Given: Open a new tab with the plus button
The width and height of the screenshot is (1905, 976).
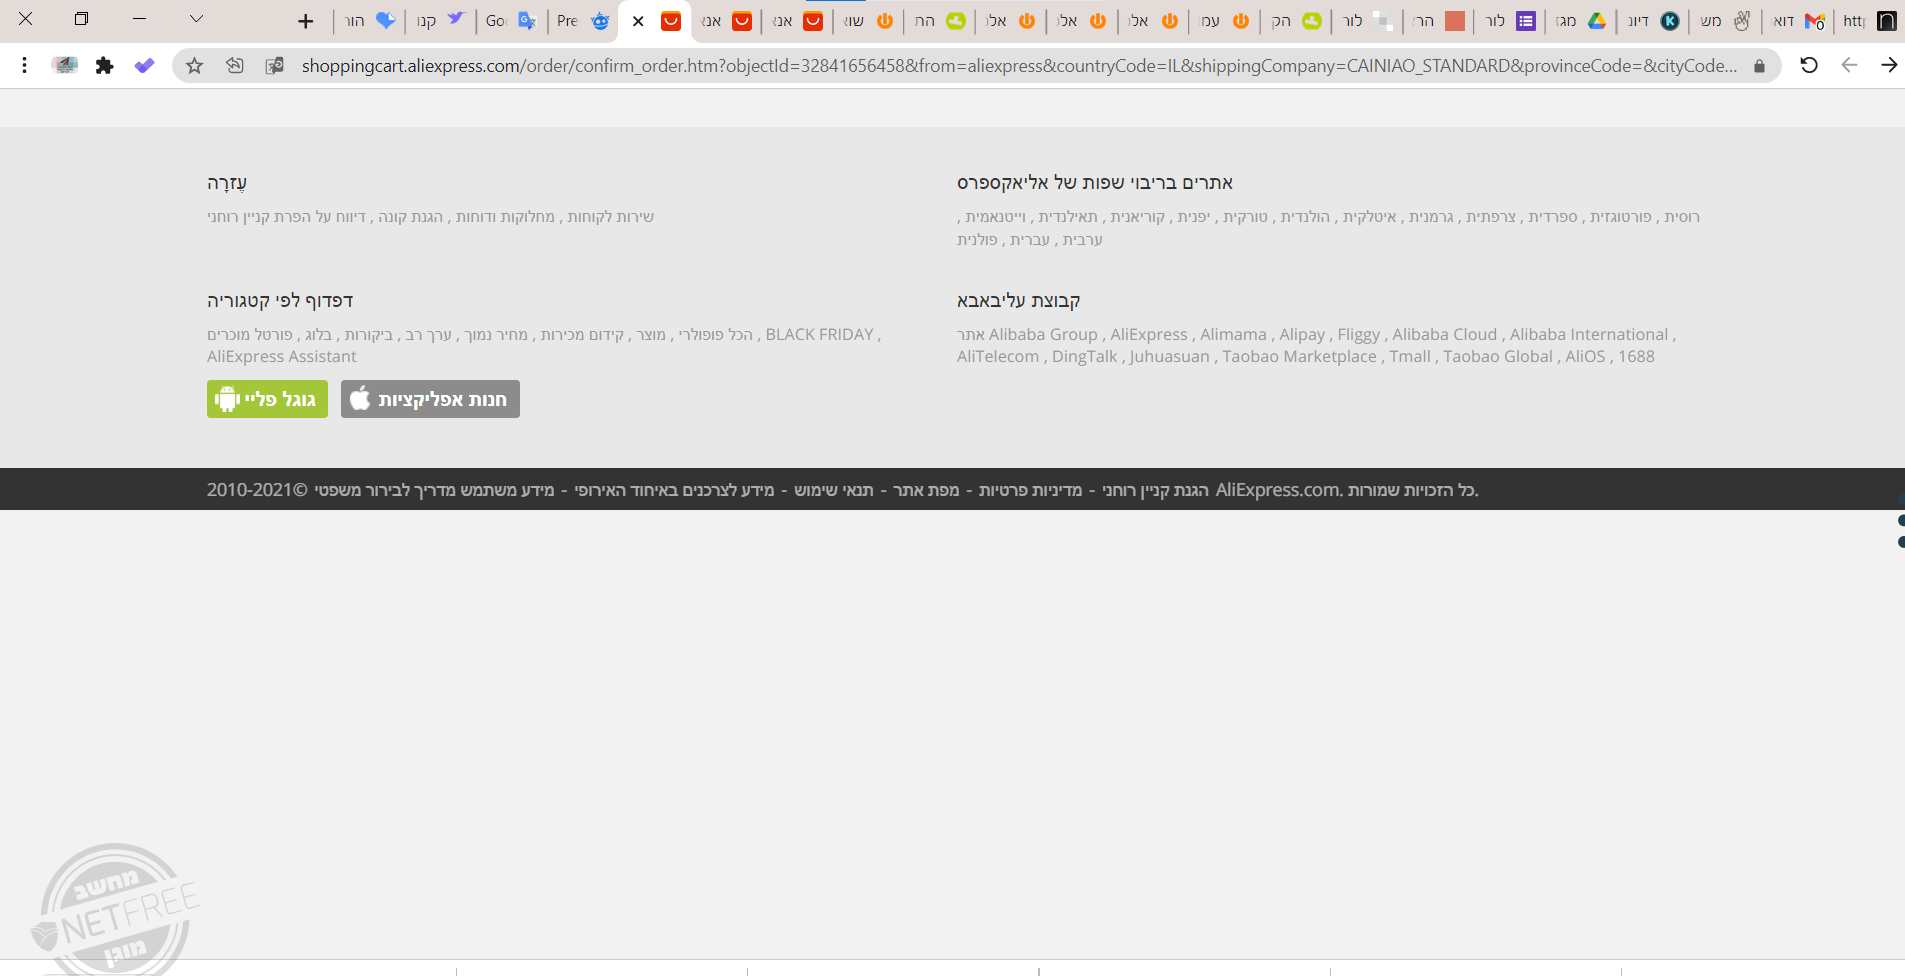Looking at the screenshot, I should pyautogui.click(x=306, y=21).
